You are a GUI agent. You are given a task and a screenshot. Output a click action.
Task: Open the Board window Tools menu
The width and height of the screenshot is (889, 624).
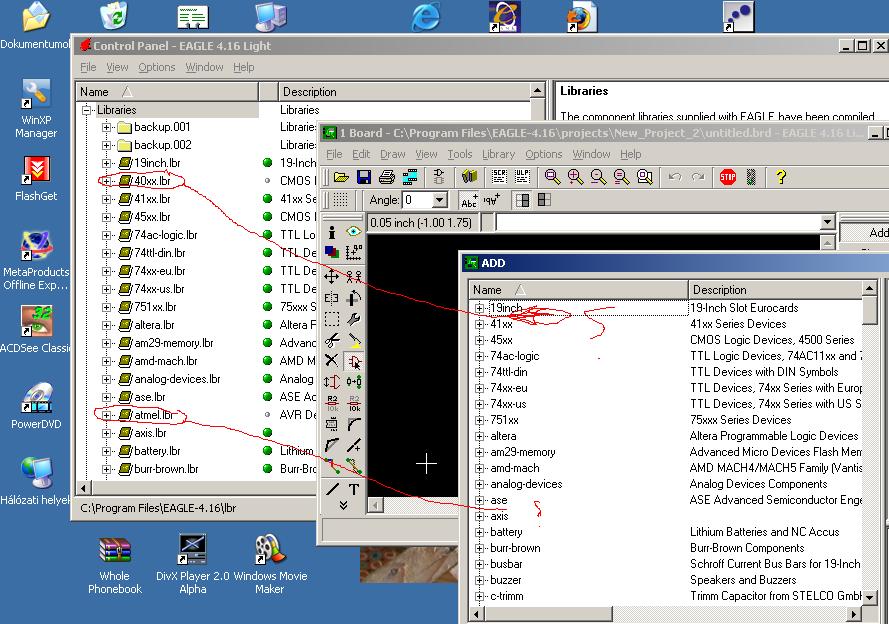pyautogui.click(x=459, y=154)
